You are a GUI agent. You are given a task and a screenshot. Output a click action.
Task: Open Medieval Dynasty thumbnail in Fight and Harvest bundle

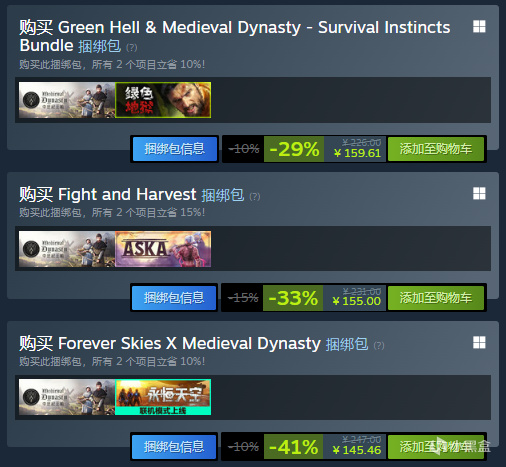(67, 249)
